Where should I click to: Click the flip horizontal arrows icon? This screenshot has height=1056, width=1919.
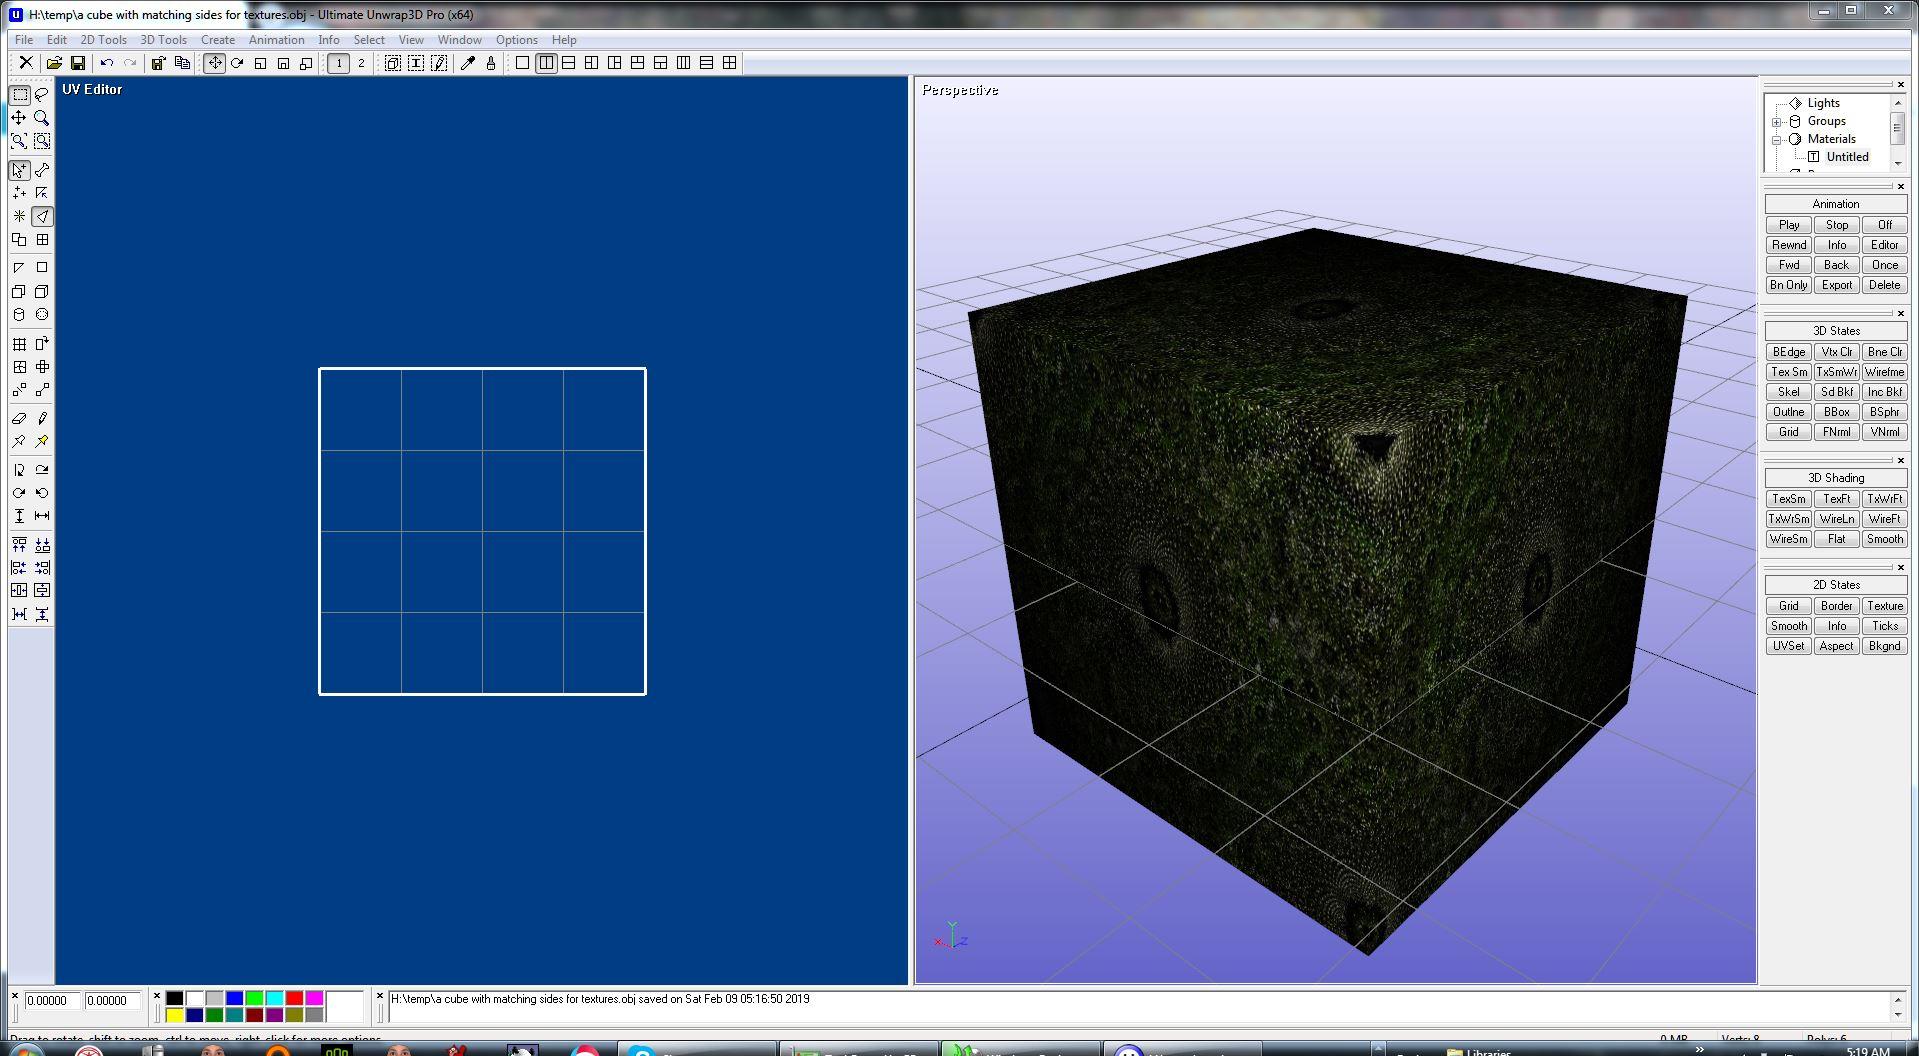pos(42,516)
